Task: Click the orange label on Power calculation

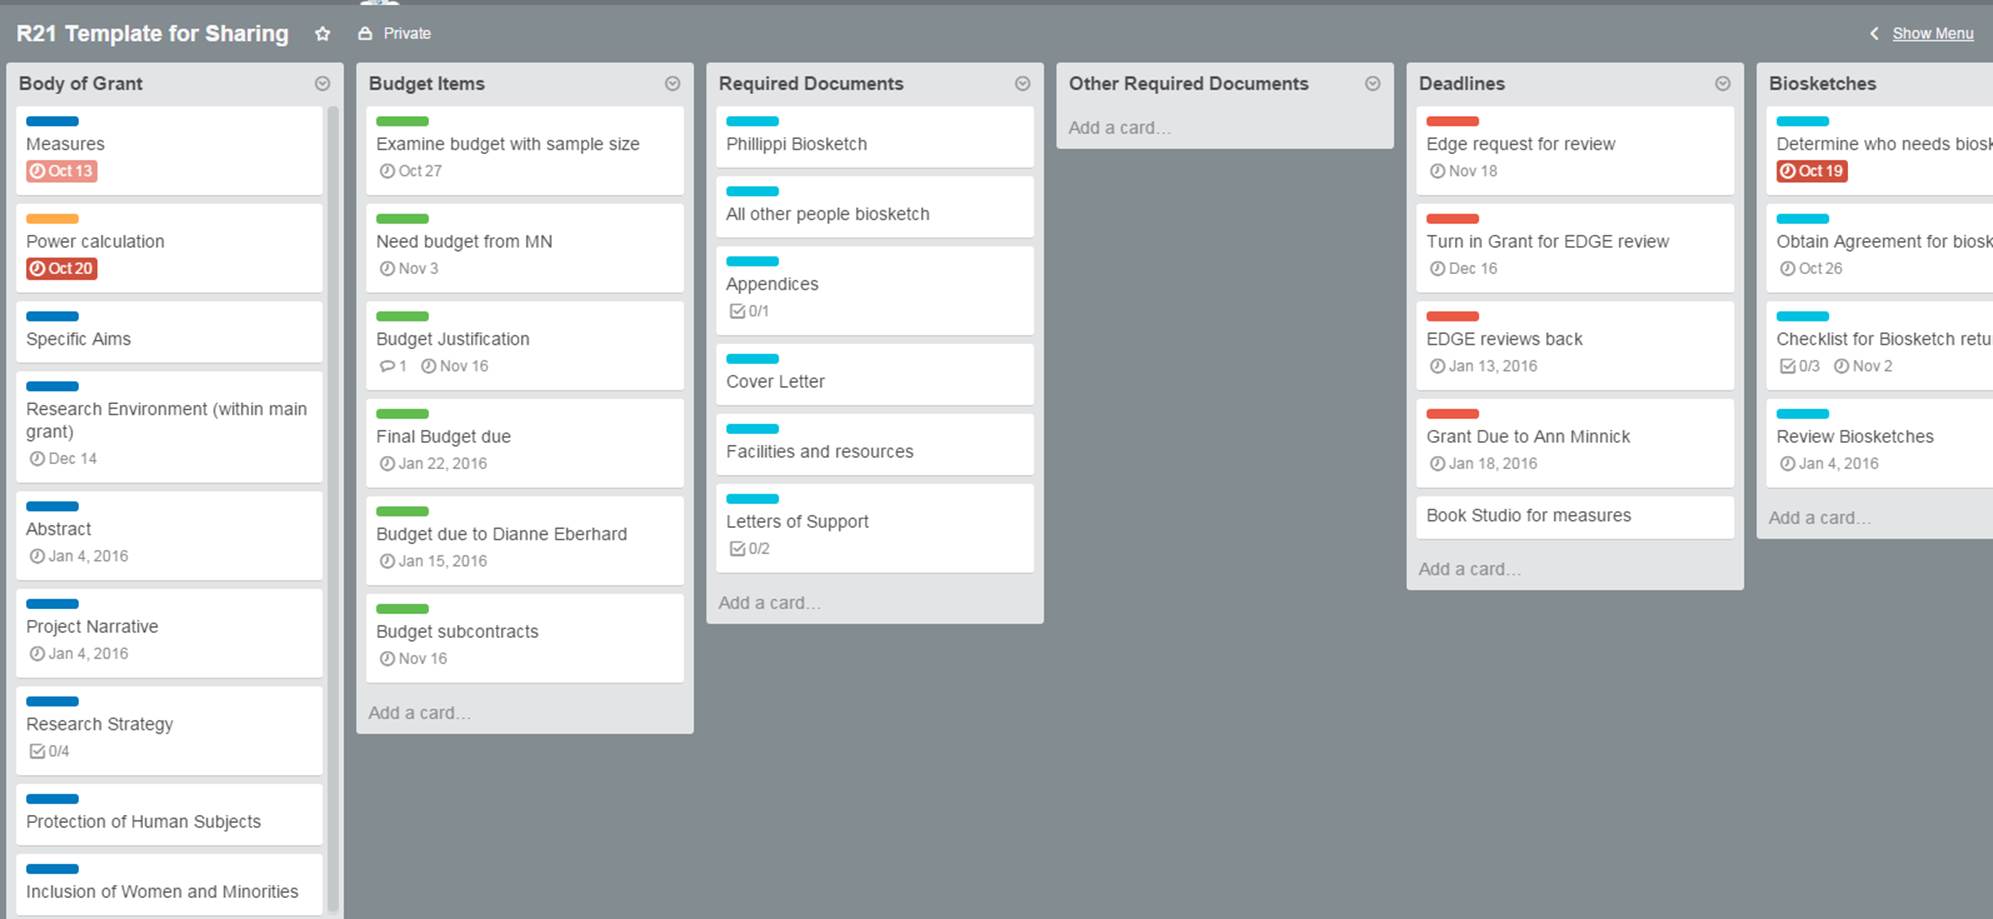Action: (52, 219)
